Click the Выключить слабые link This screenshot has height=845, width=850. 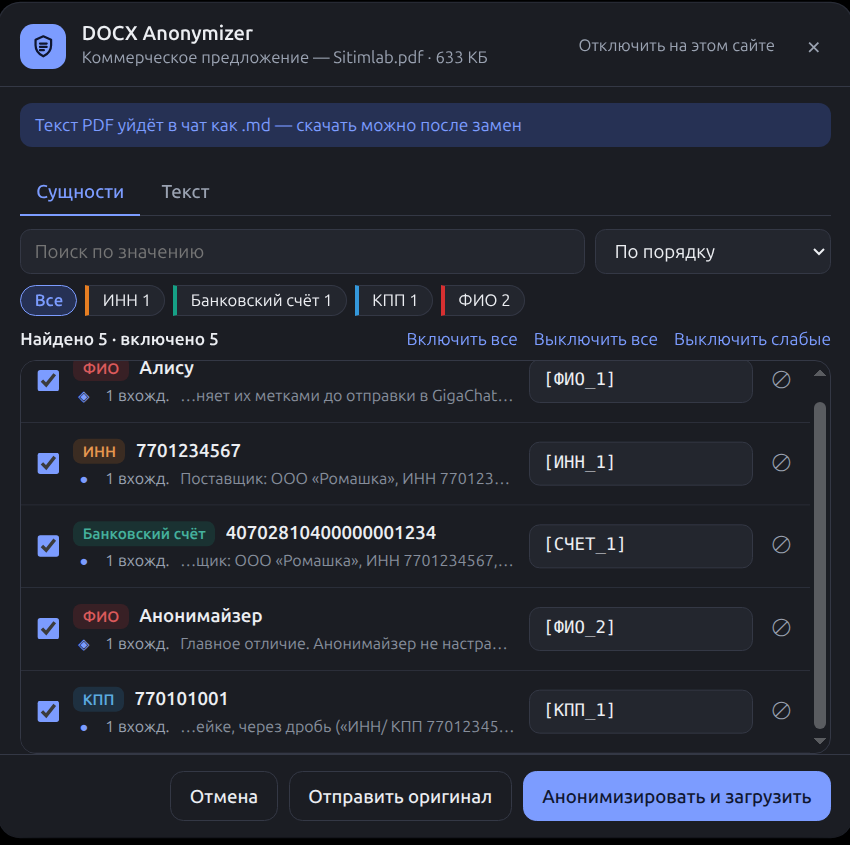[752, 339]
